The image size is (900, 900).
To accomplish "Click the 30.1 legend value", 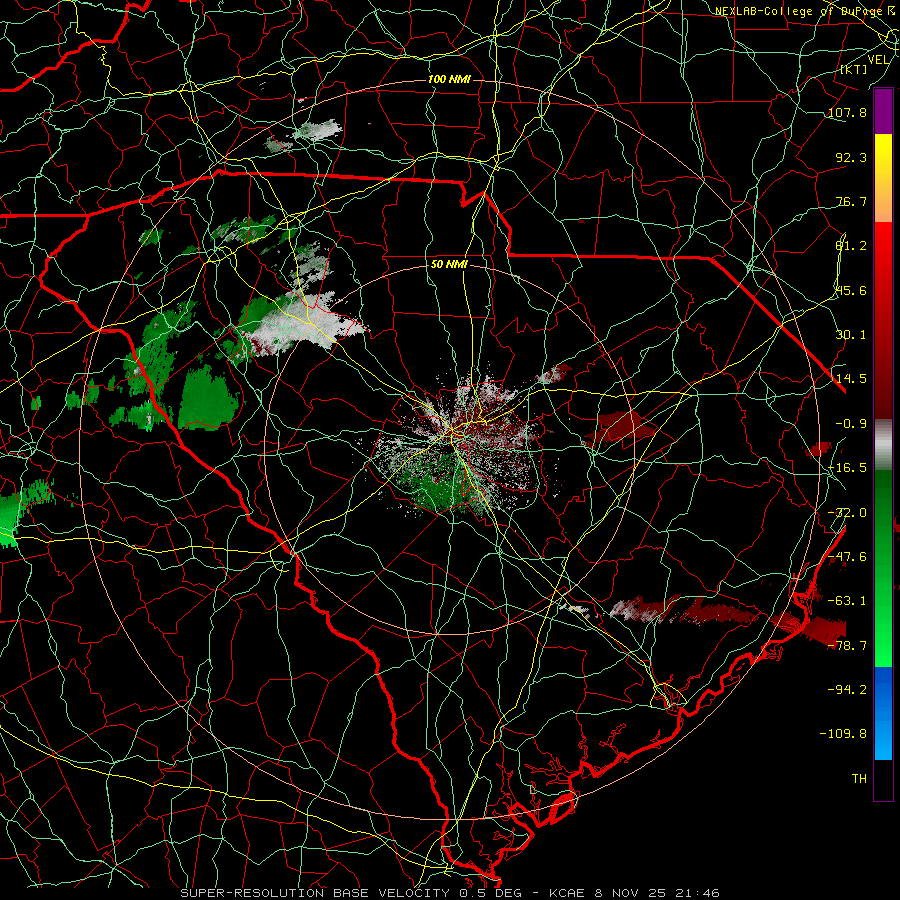I will (x=851, y=335).
